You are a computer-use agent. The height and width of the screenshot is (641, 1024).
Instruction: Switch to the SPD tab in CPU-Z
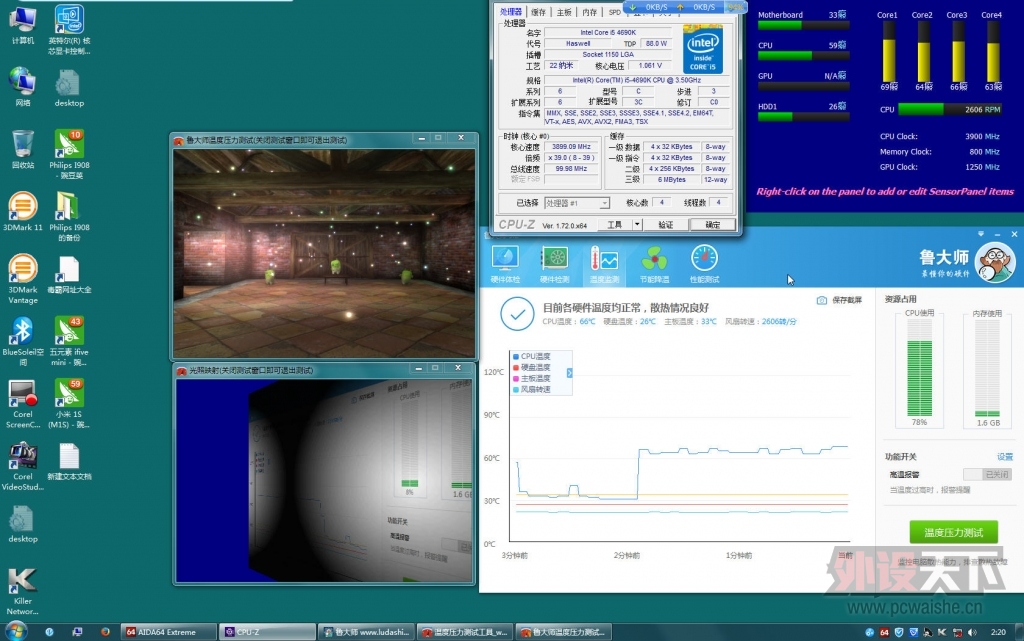tap(615, 12)
